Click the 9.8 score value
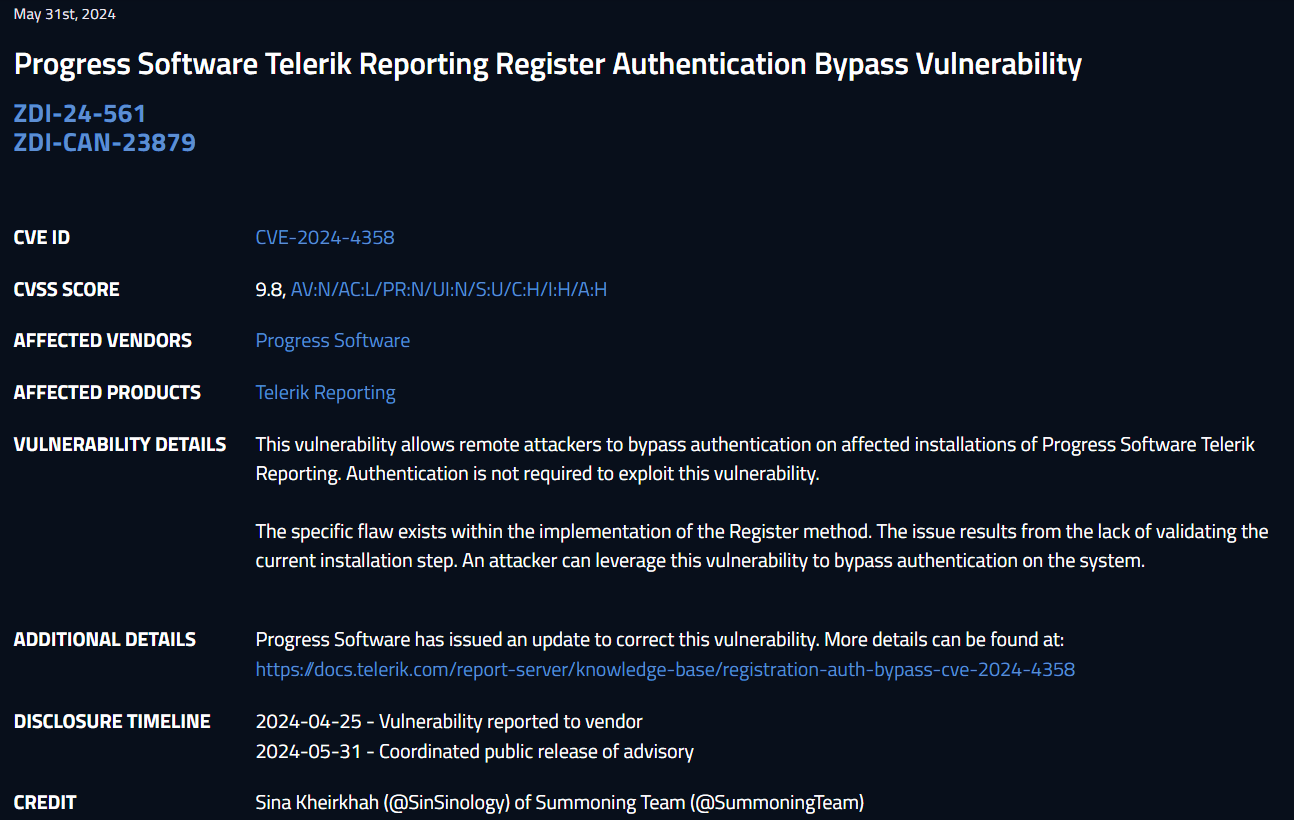1294x820 pixels. tap(269, 290)
